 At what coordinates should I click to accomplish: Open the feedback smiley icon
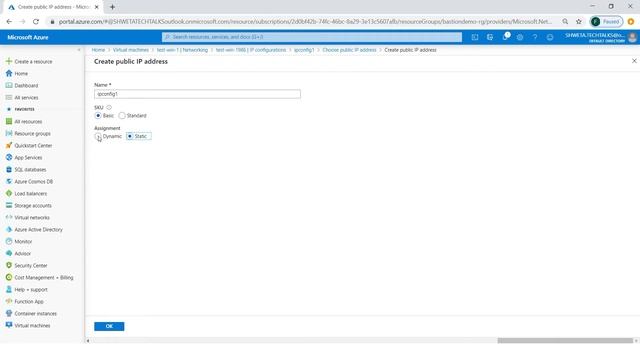(x=550, y=37)
